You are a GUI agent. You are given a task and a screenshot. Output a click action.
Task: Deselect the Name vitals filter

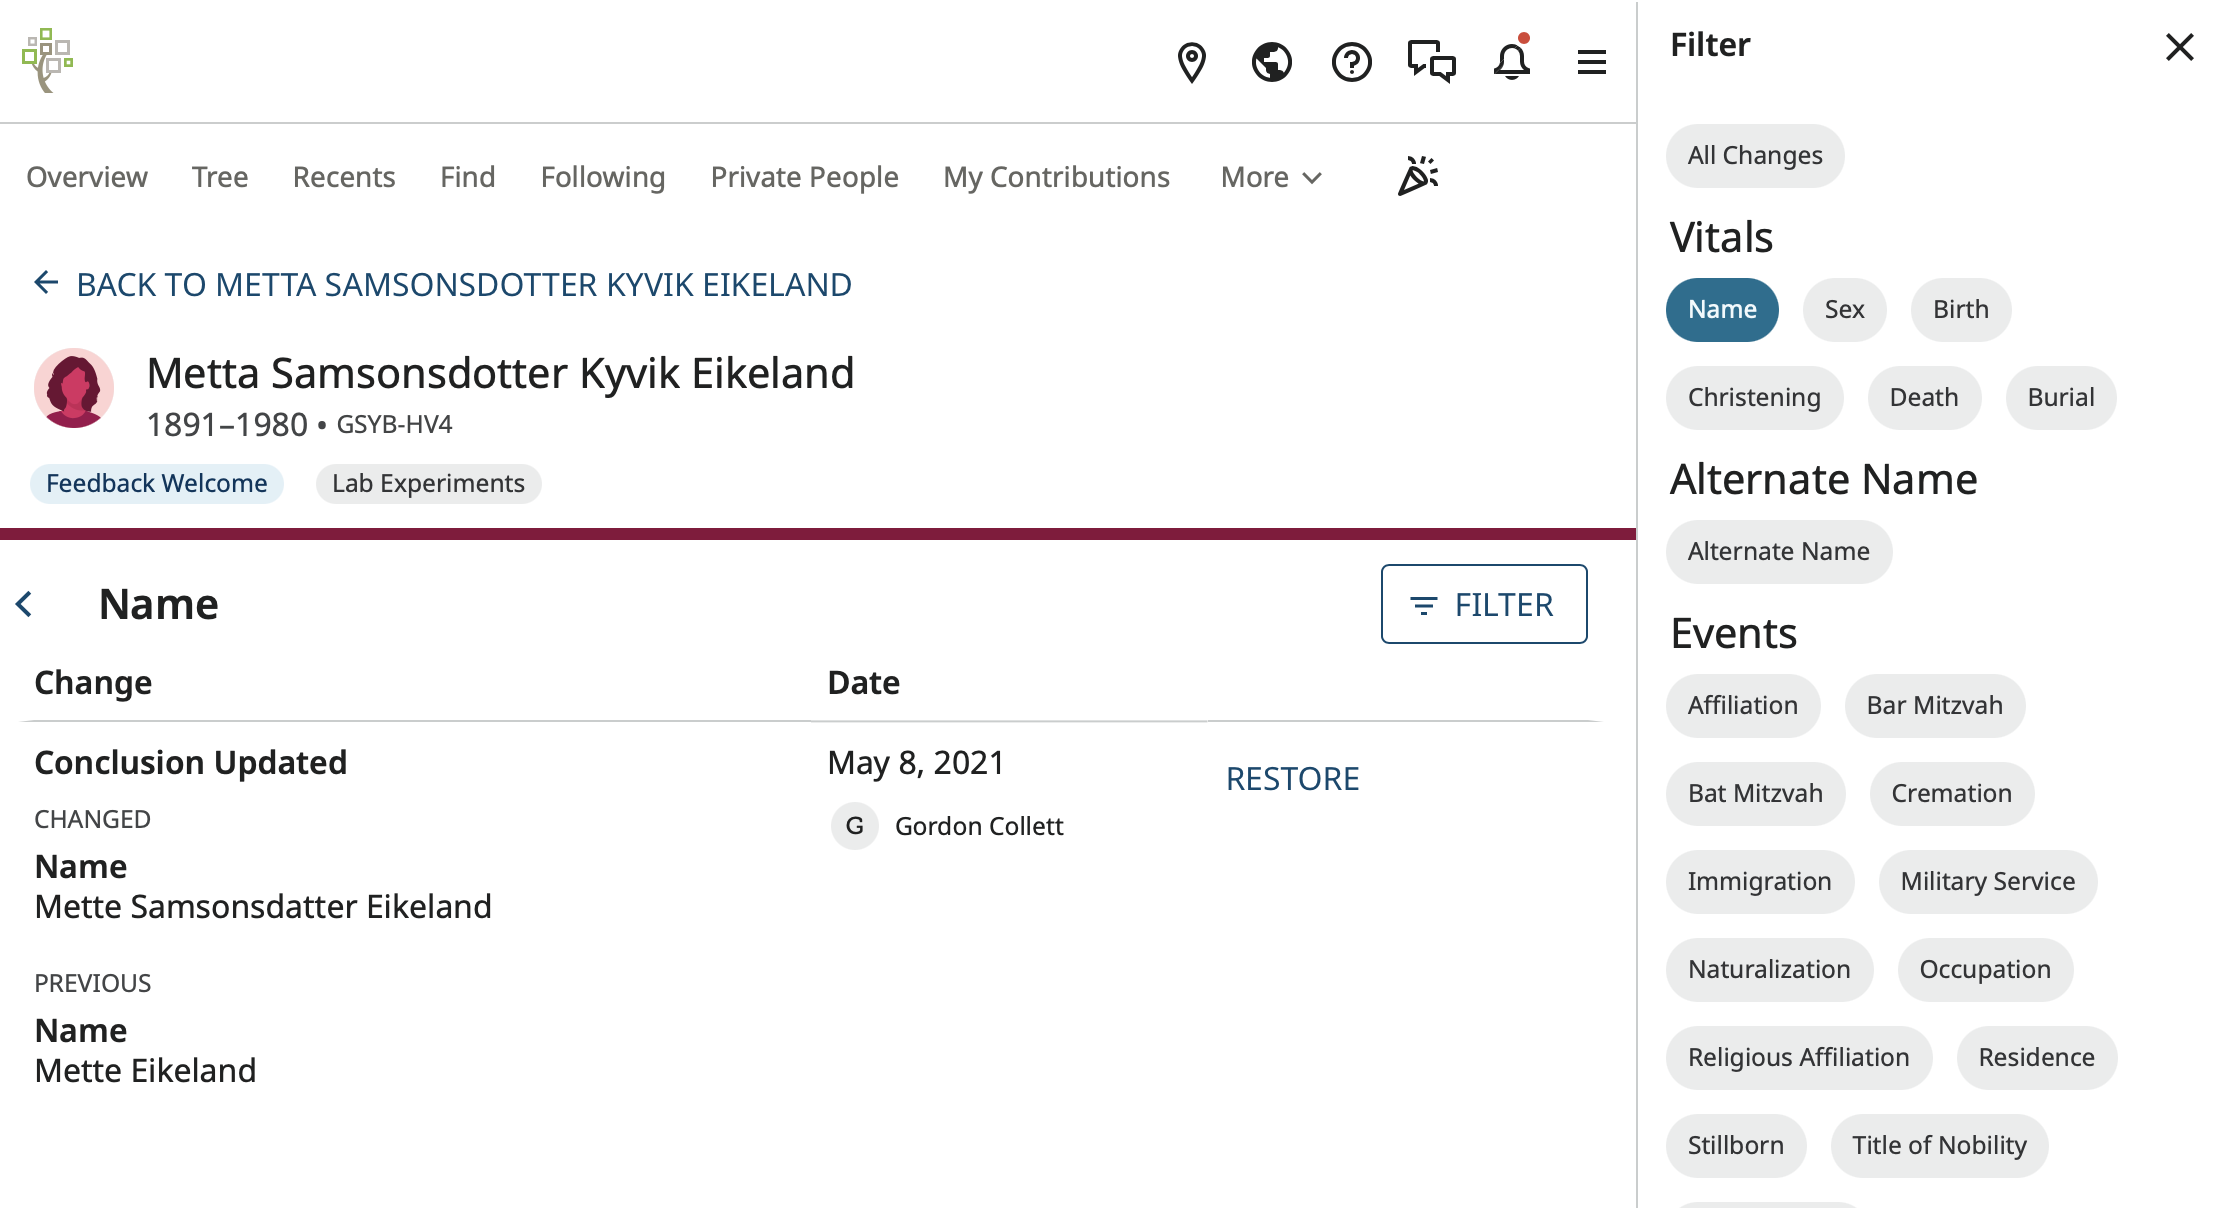click(1722, 309)
